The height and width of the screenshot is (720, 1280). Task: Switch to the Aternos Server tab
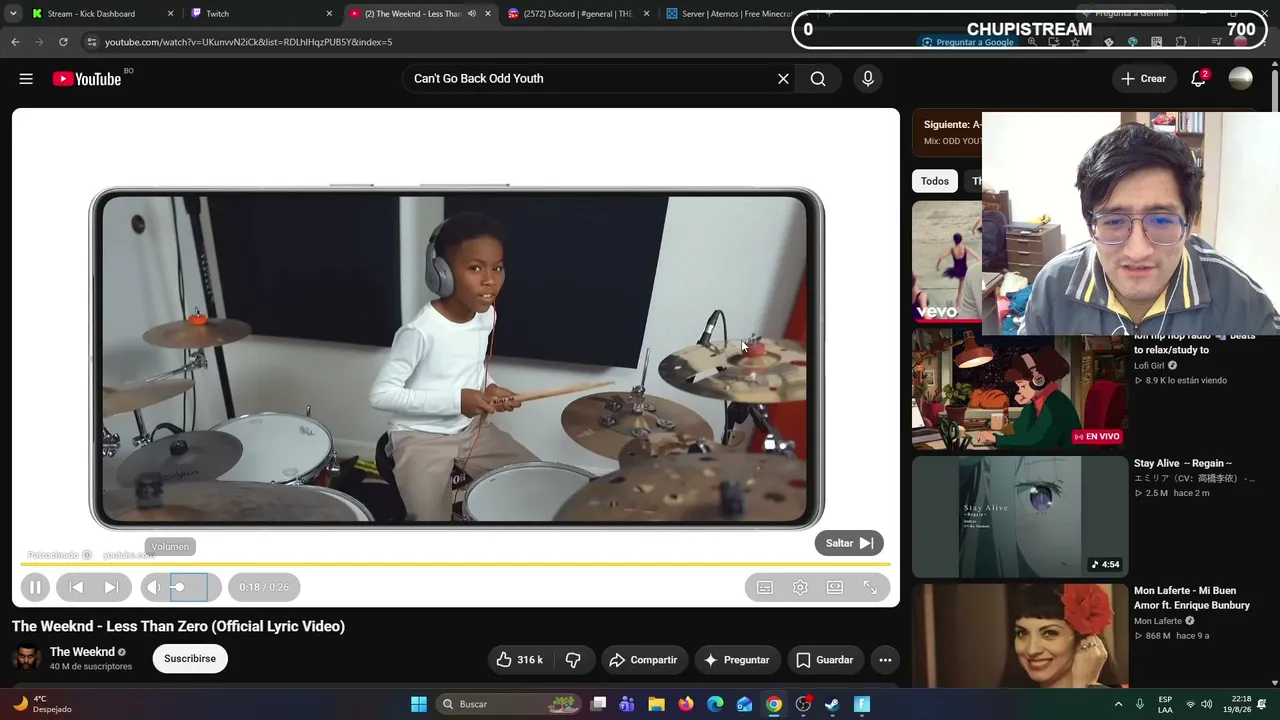pyautogui.click(x=735, y=14)
